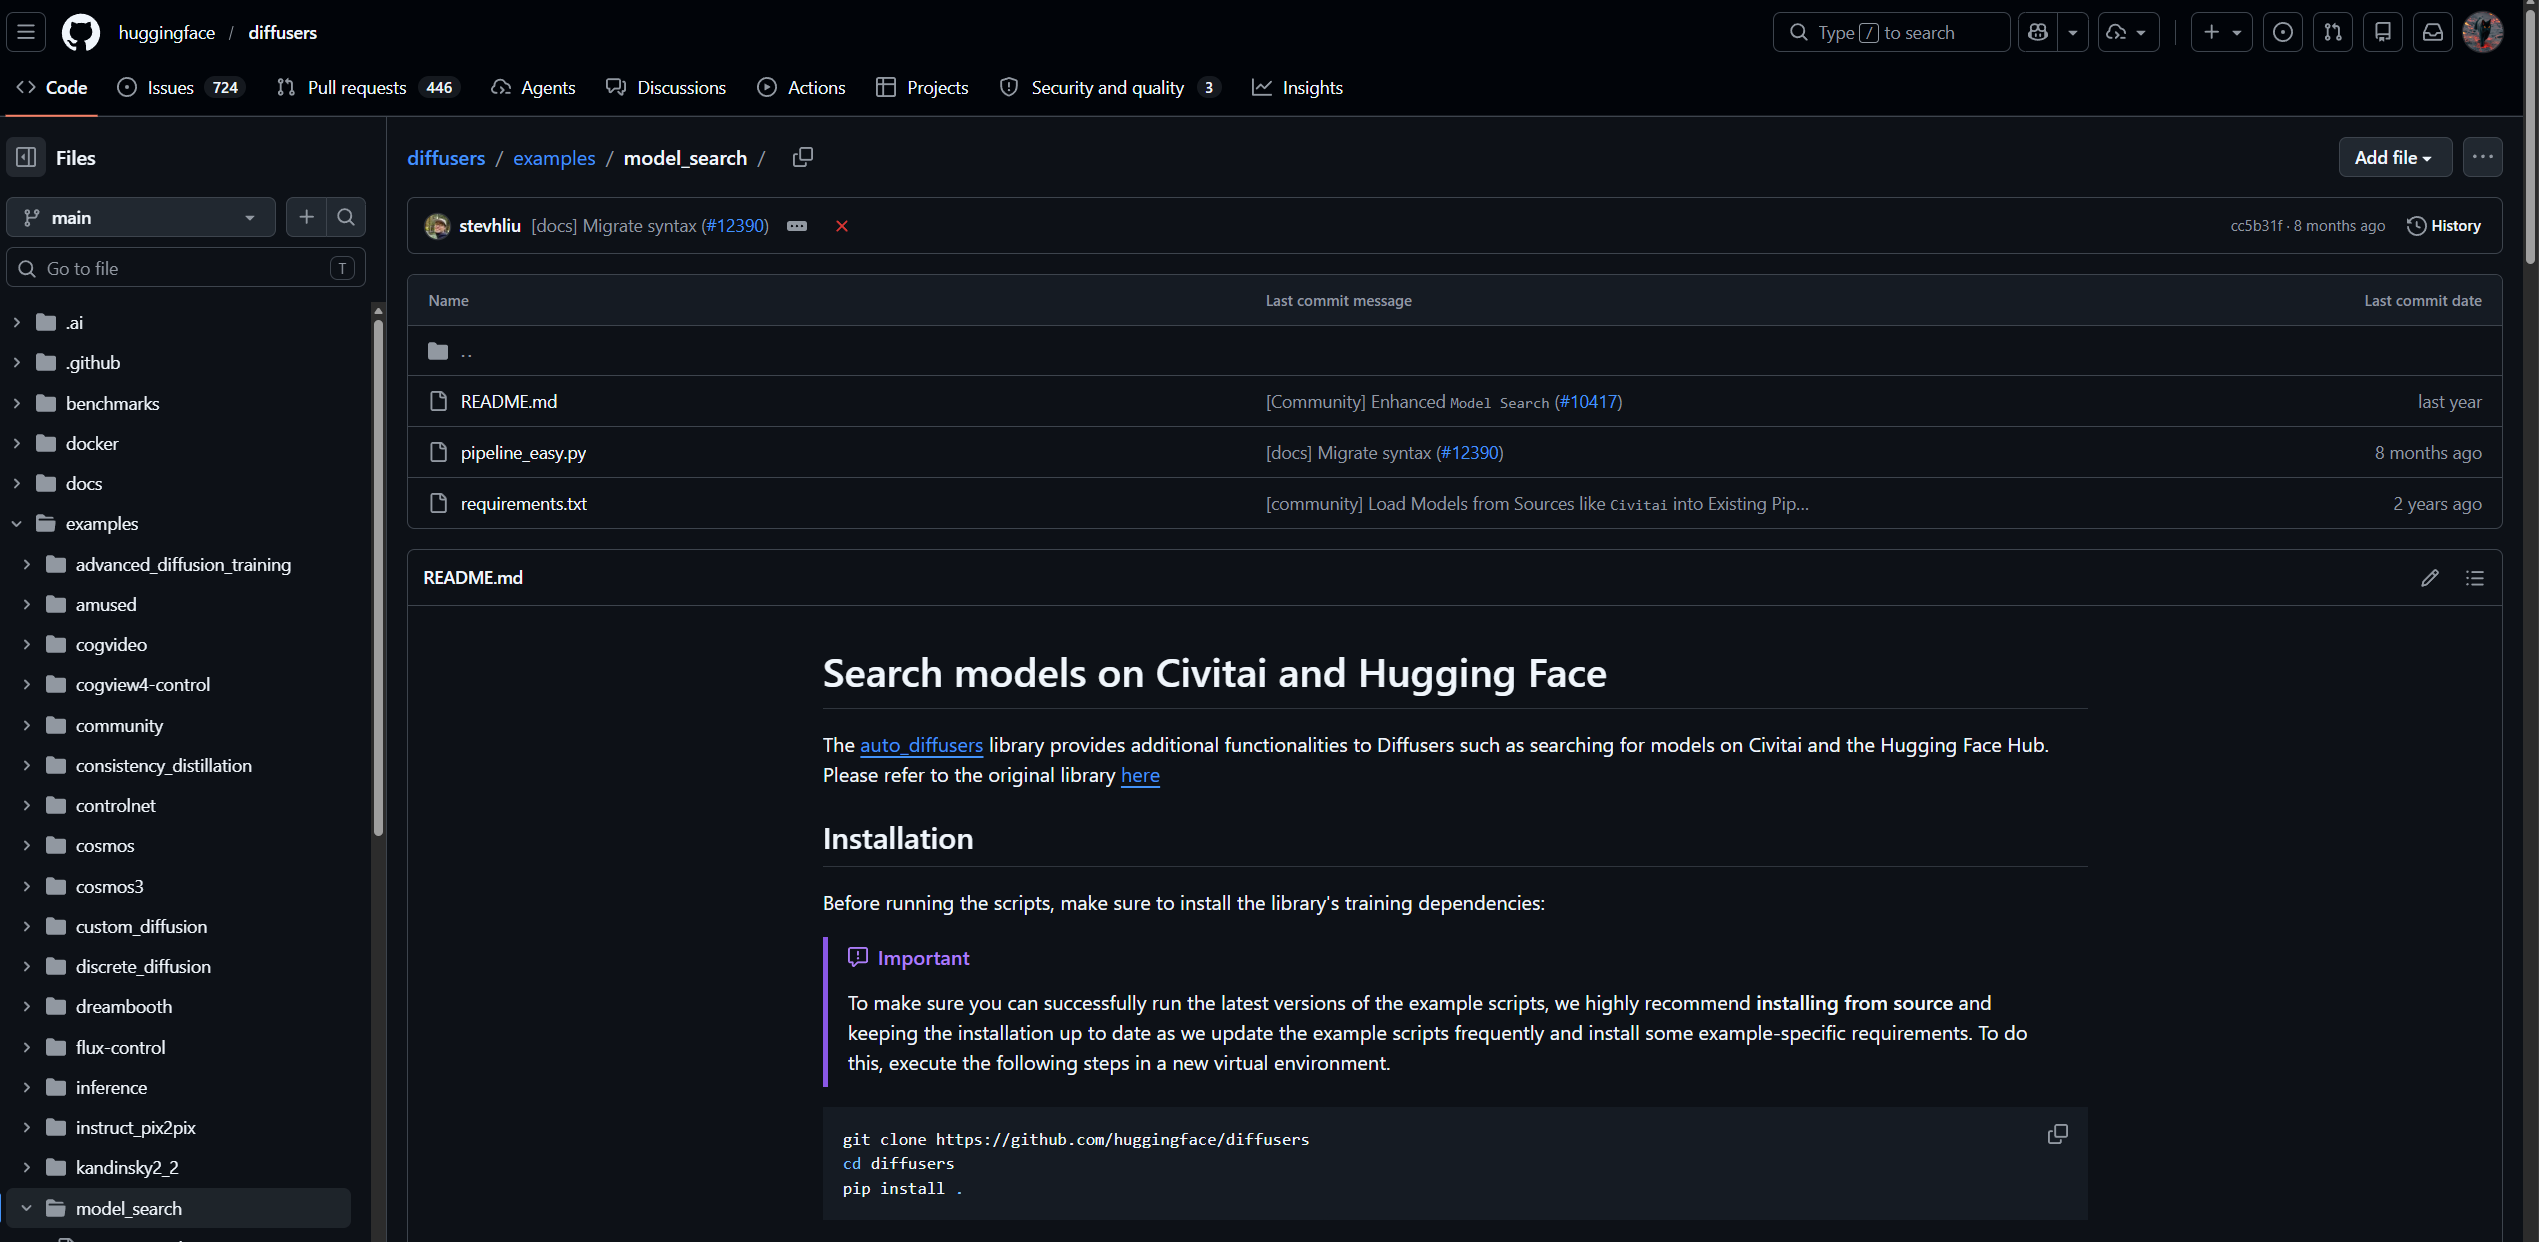Switch to the Security and quality tab
This screenshot has width=2539, height=1242.
(x=1110, y=87)
